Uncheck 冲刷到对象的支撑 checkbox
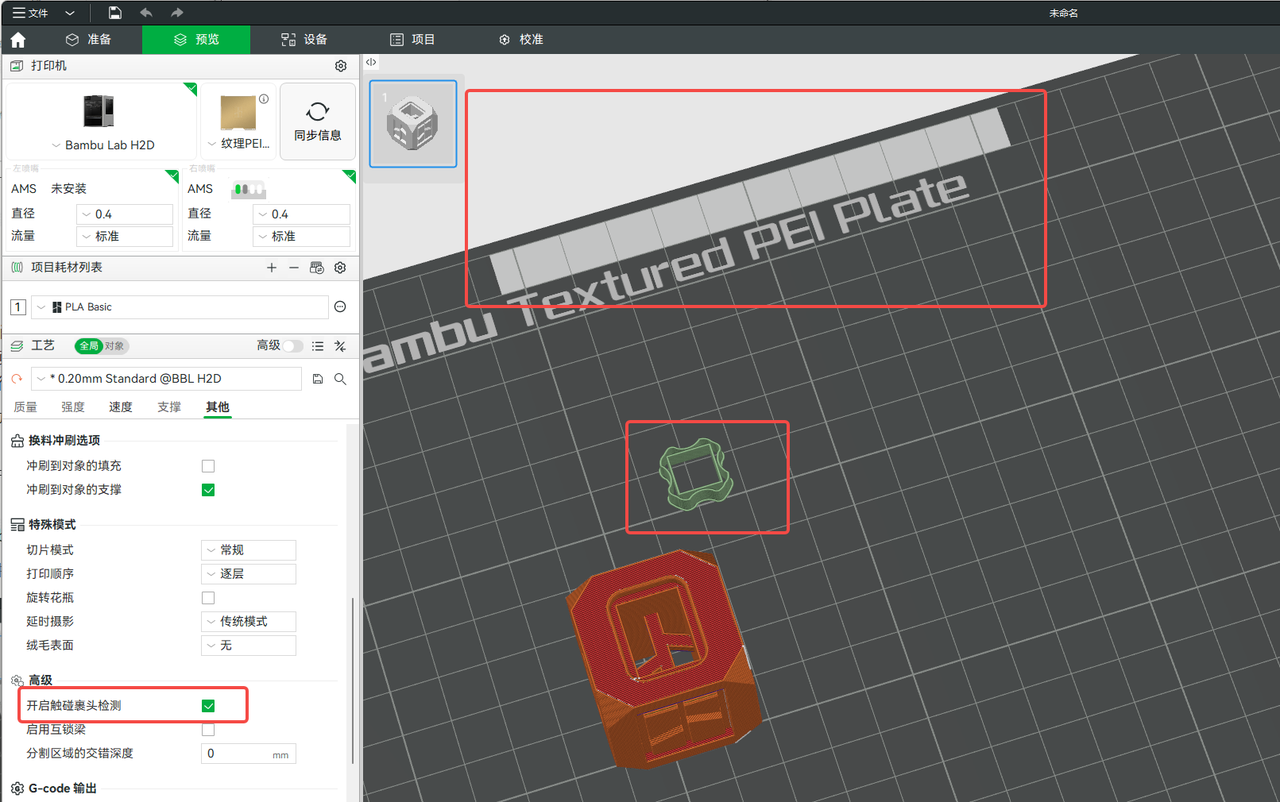Viewport: 1280px width, 802px height. (x=208, y=490)
